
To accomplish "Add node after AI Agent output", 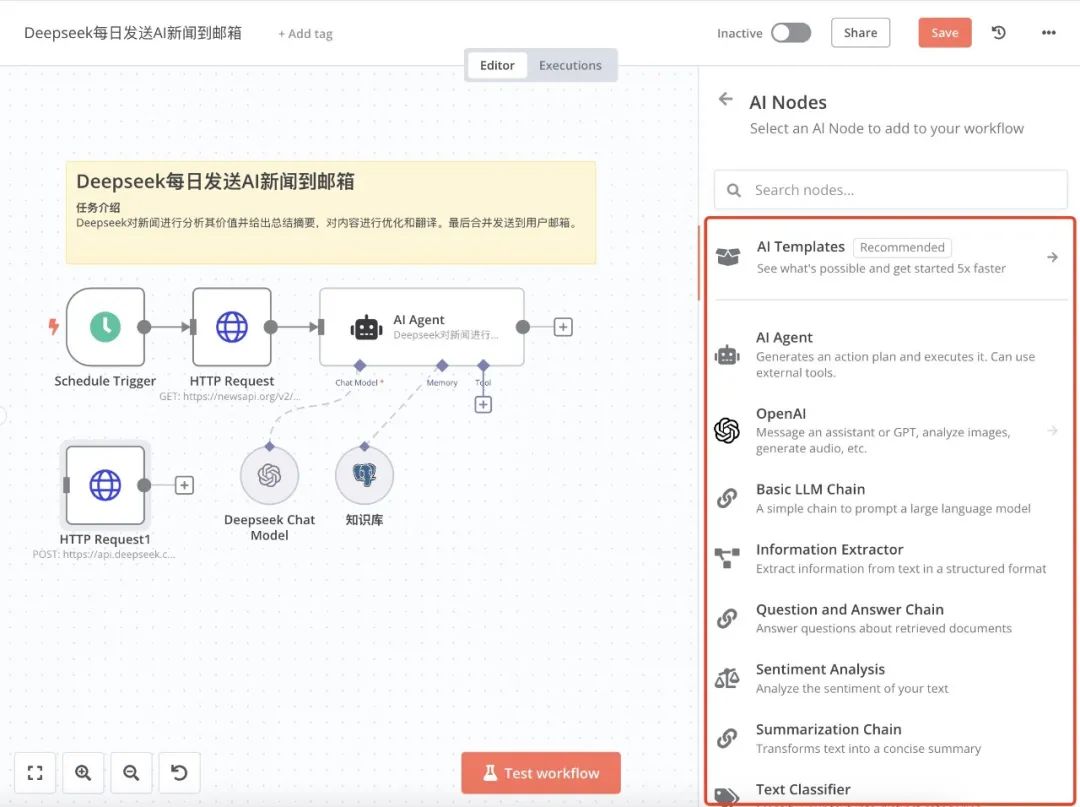I will coord(563,327).
